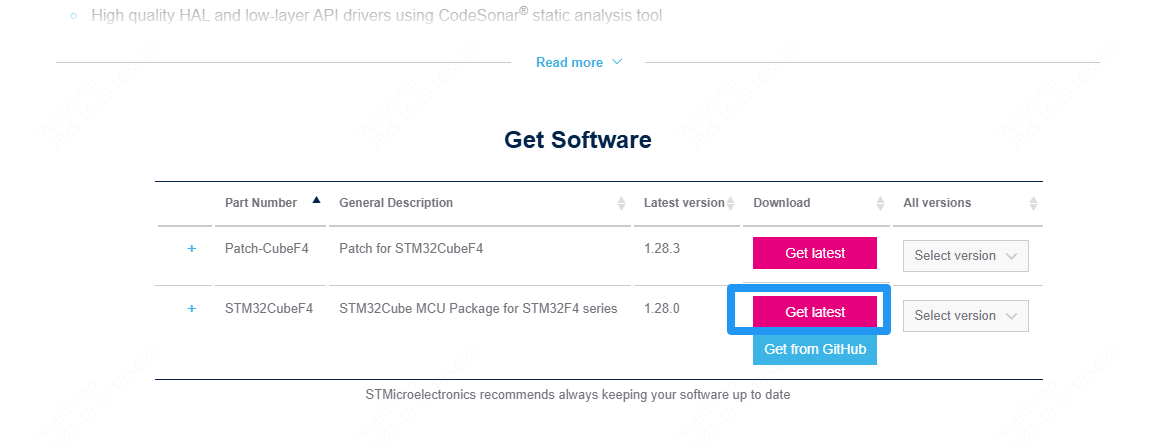This screenshot has width=1163, height=443.
Task: Open Select version dropdown for STM32CubeF4
Action: 965,316
